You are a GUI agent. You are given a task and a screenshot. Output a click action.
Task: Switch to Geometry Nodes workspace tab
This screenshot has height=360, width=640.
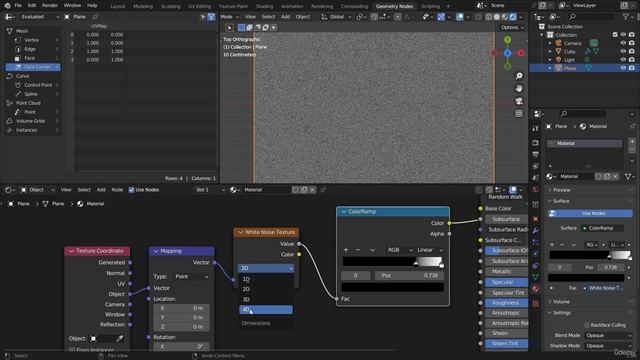click(394, 6)
